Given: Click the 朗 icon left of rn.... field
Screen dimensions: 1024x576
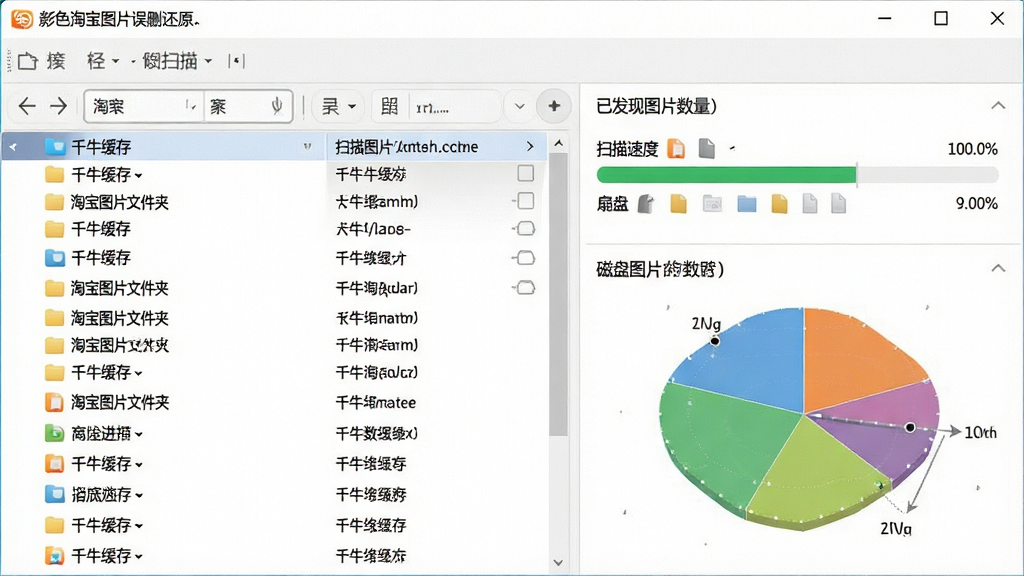Looking at the screenshot, I should coord(390,106).
